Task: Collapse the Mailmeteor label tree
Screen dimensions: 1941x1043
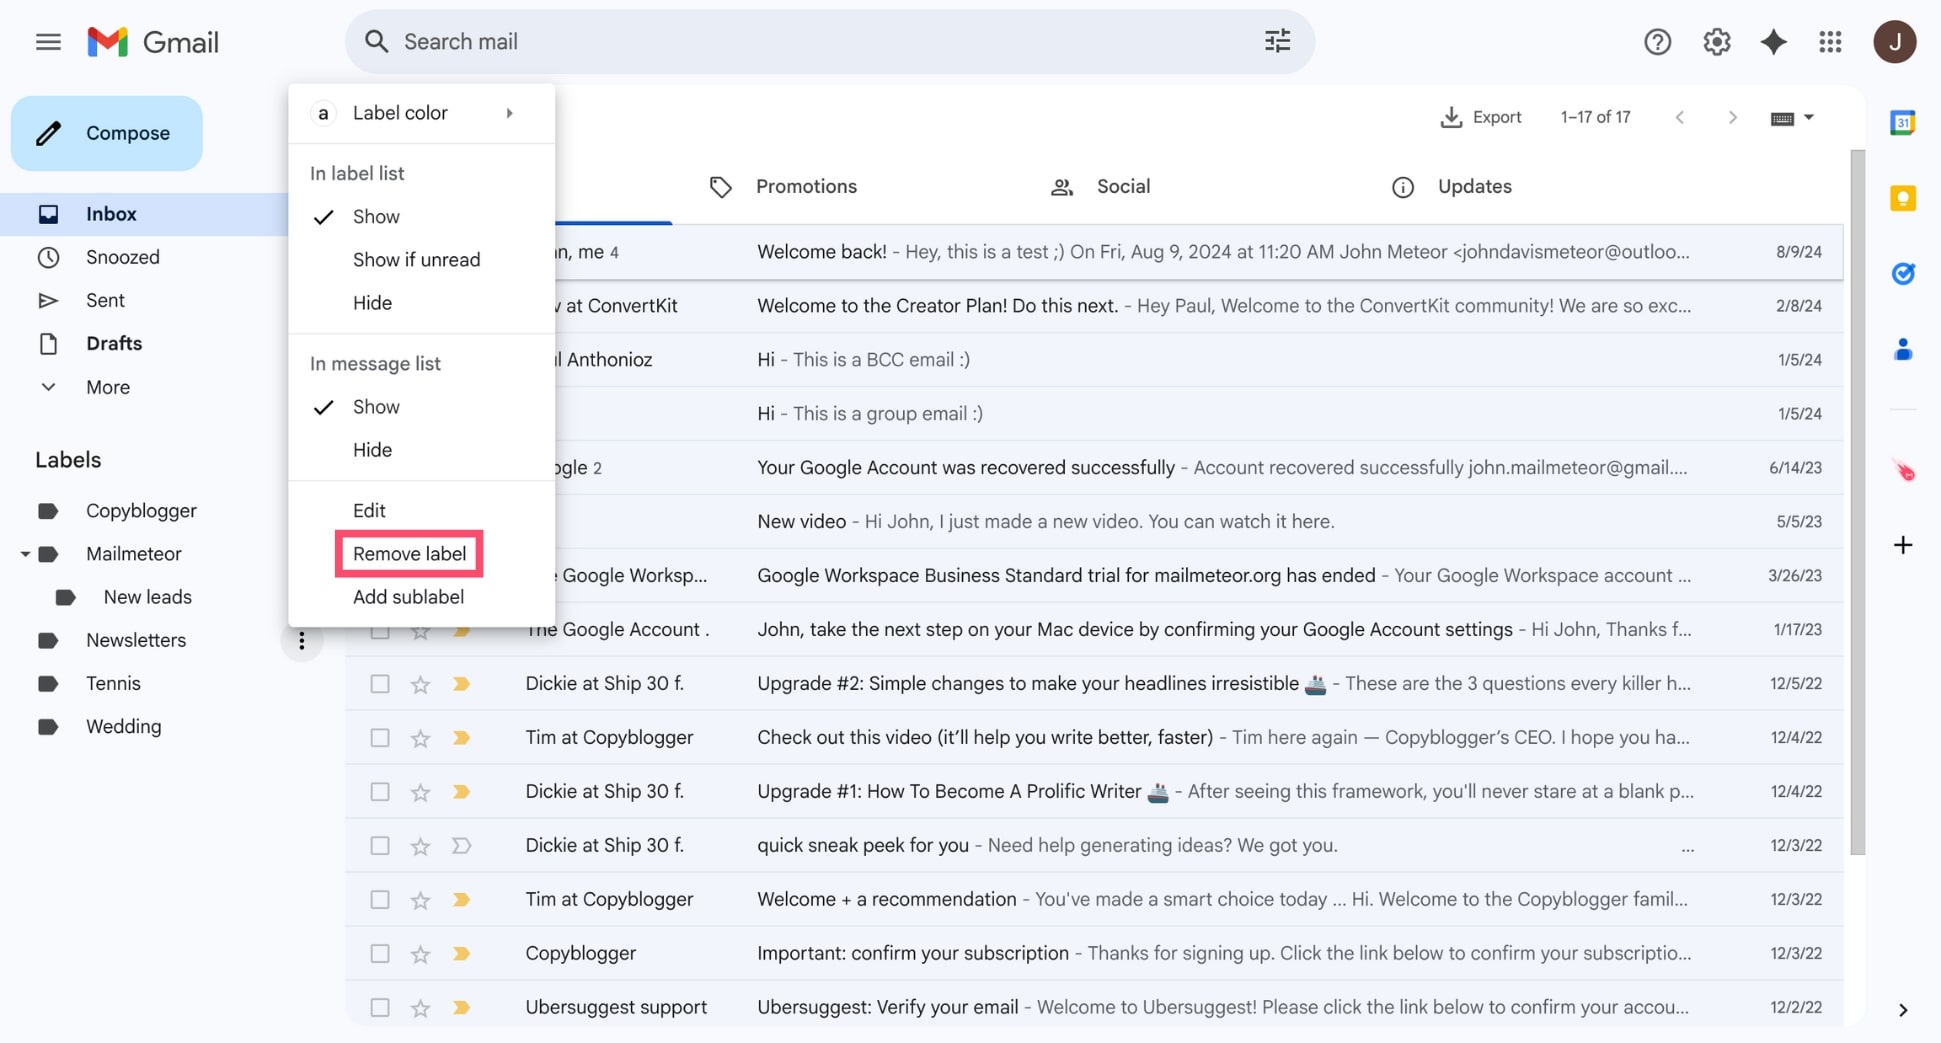Action: pos(24,554)
